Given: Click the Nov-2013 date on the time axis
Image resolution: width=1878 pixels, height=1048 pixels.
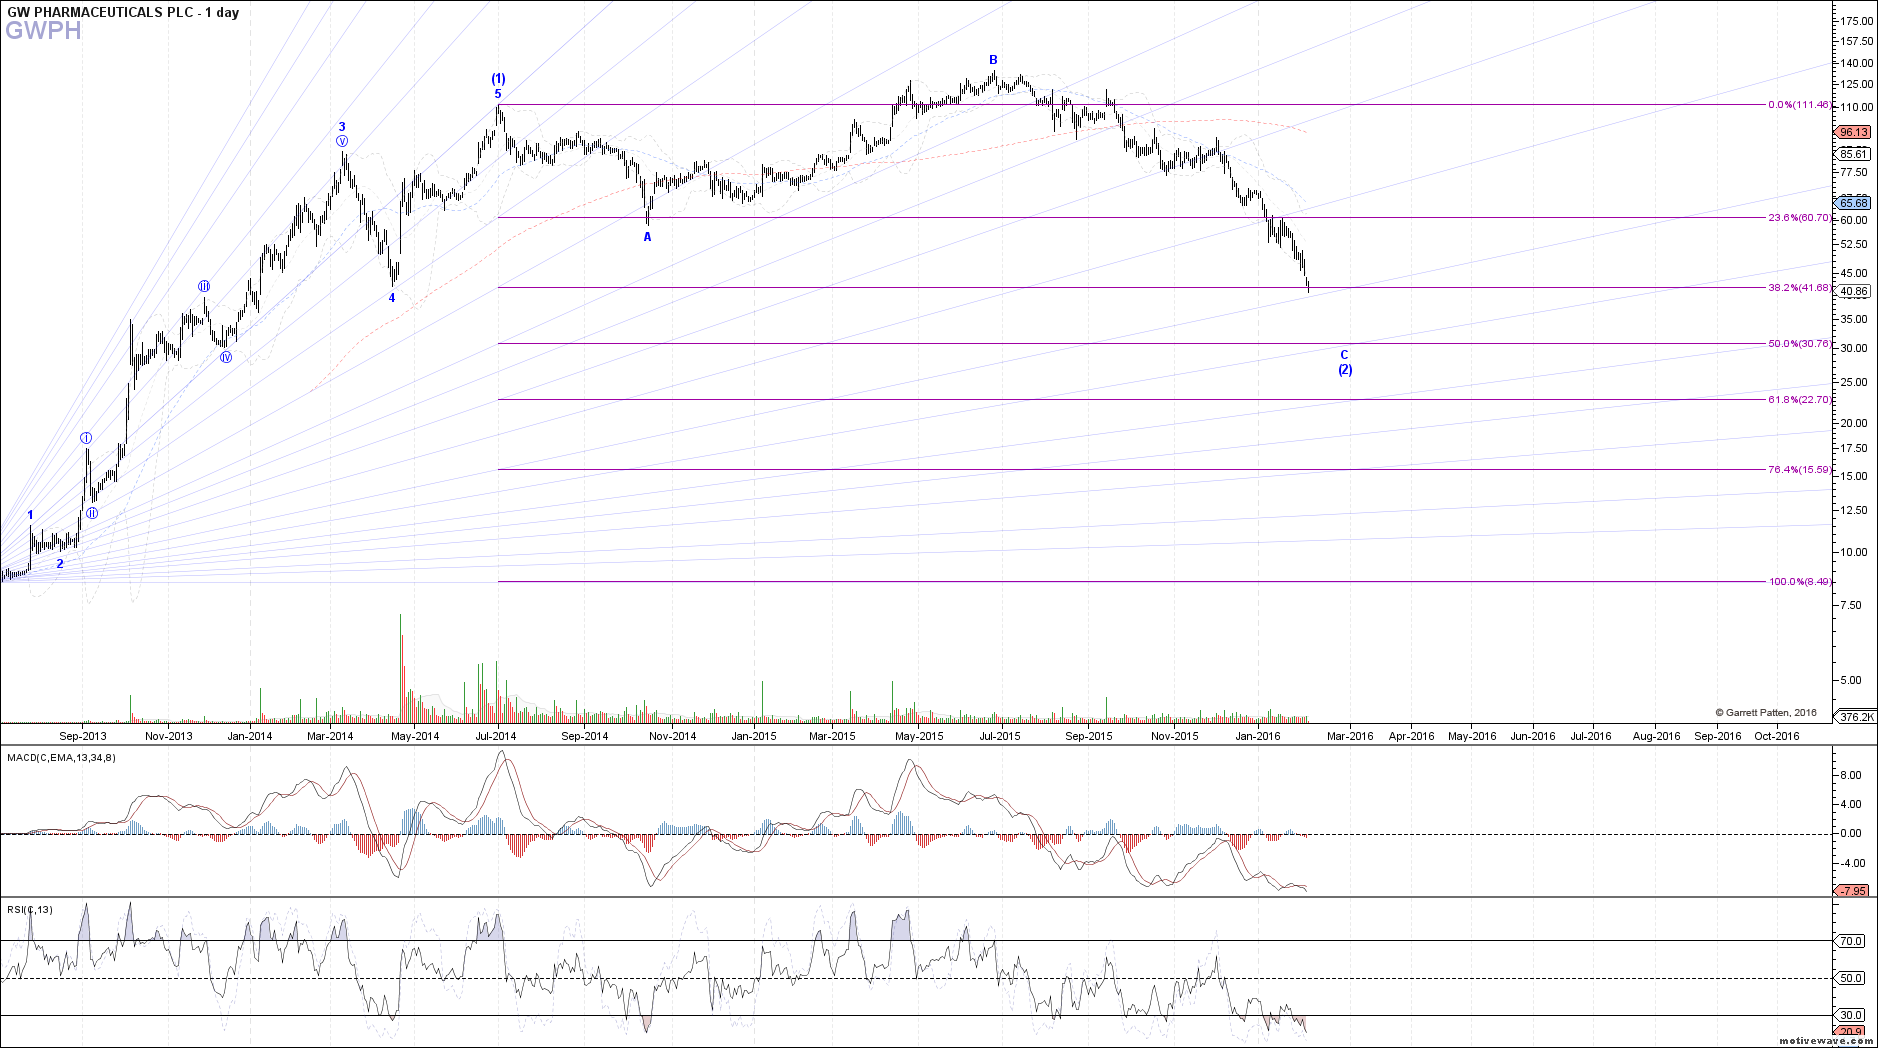Looking at the screenshot, I should [x=168, y=736].
